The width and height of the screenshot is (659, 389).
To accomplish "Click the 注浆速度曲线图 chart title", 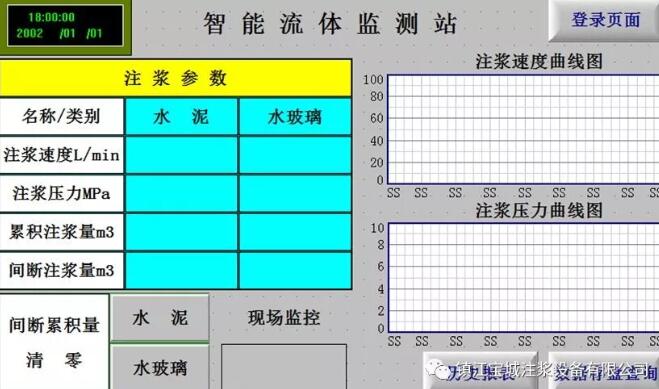I will click(x=539, y=62).
